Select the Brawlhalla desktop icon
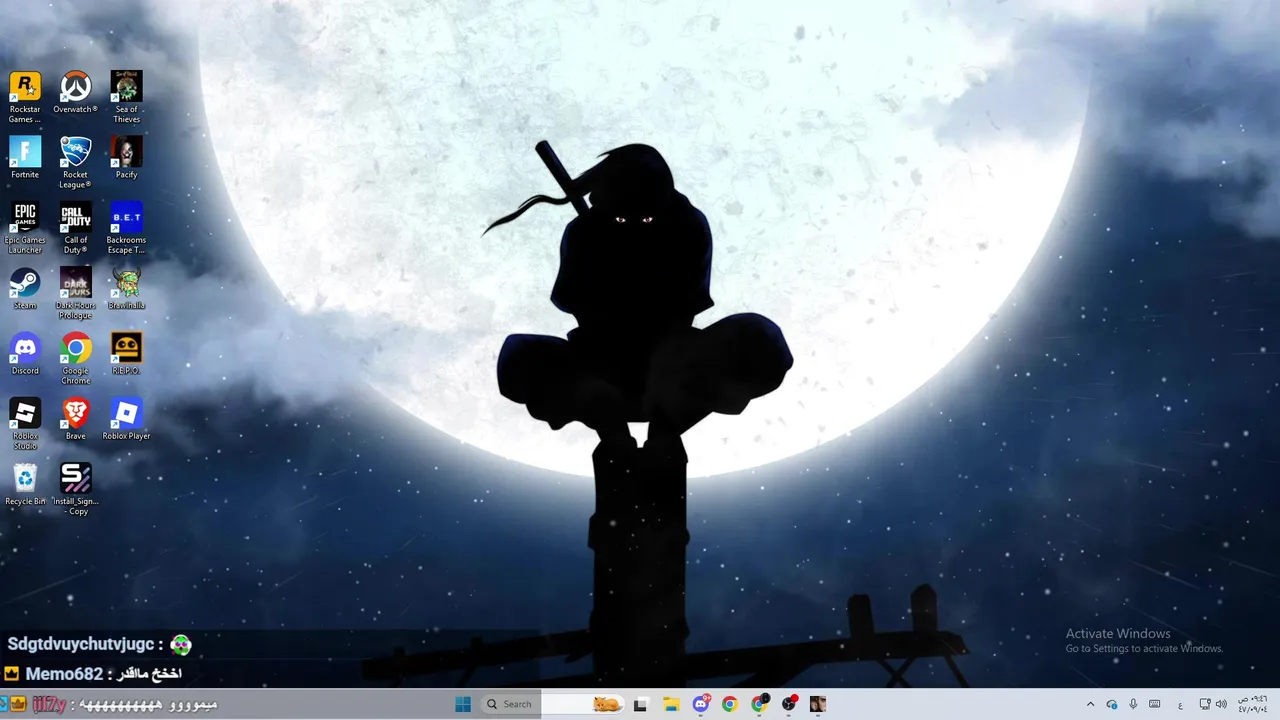The image size is (1280, 720). pos(127,288)
